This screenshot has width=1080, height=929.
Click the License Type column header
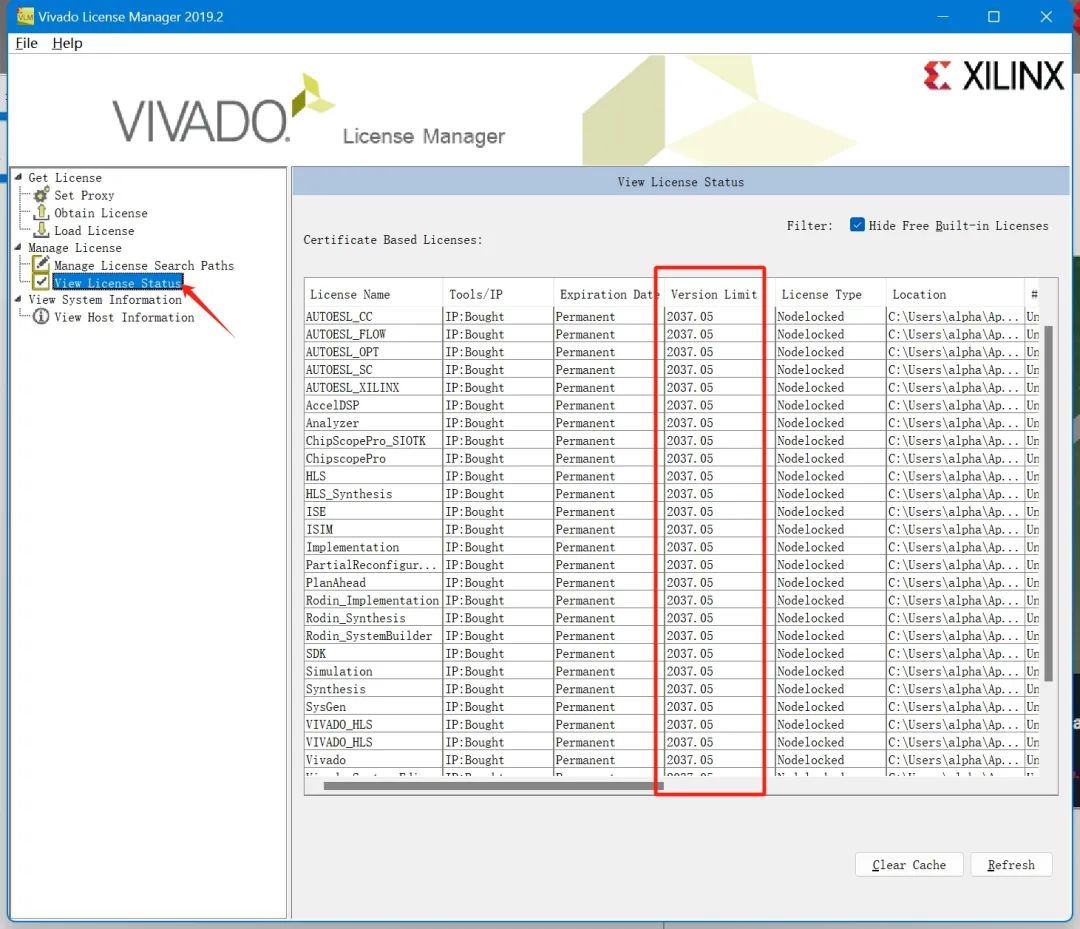tap(831, 294)
